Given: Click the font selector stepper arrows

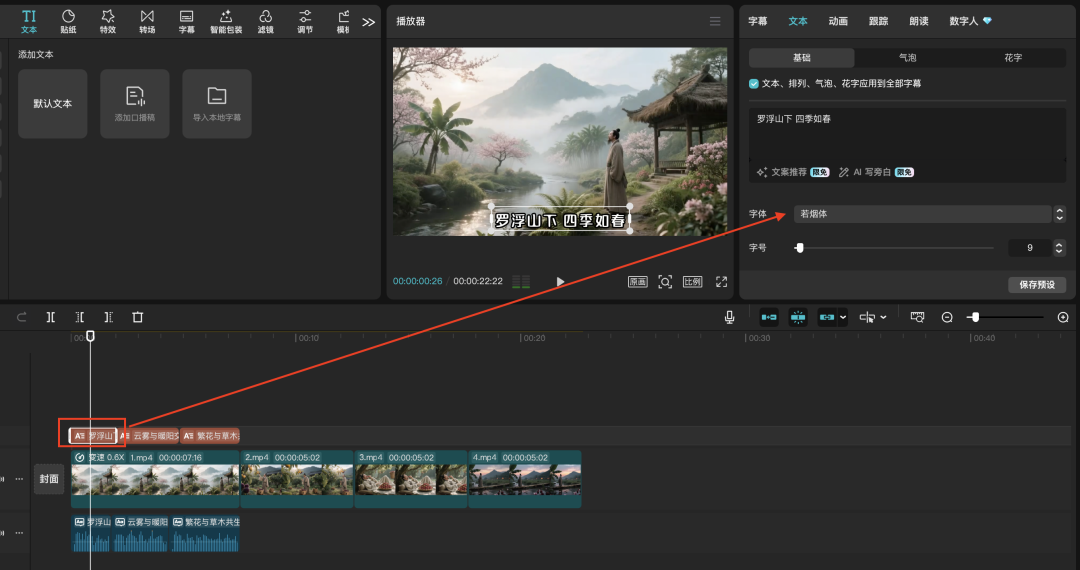Looking at the screenshot, I should [1059, 214].
